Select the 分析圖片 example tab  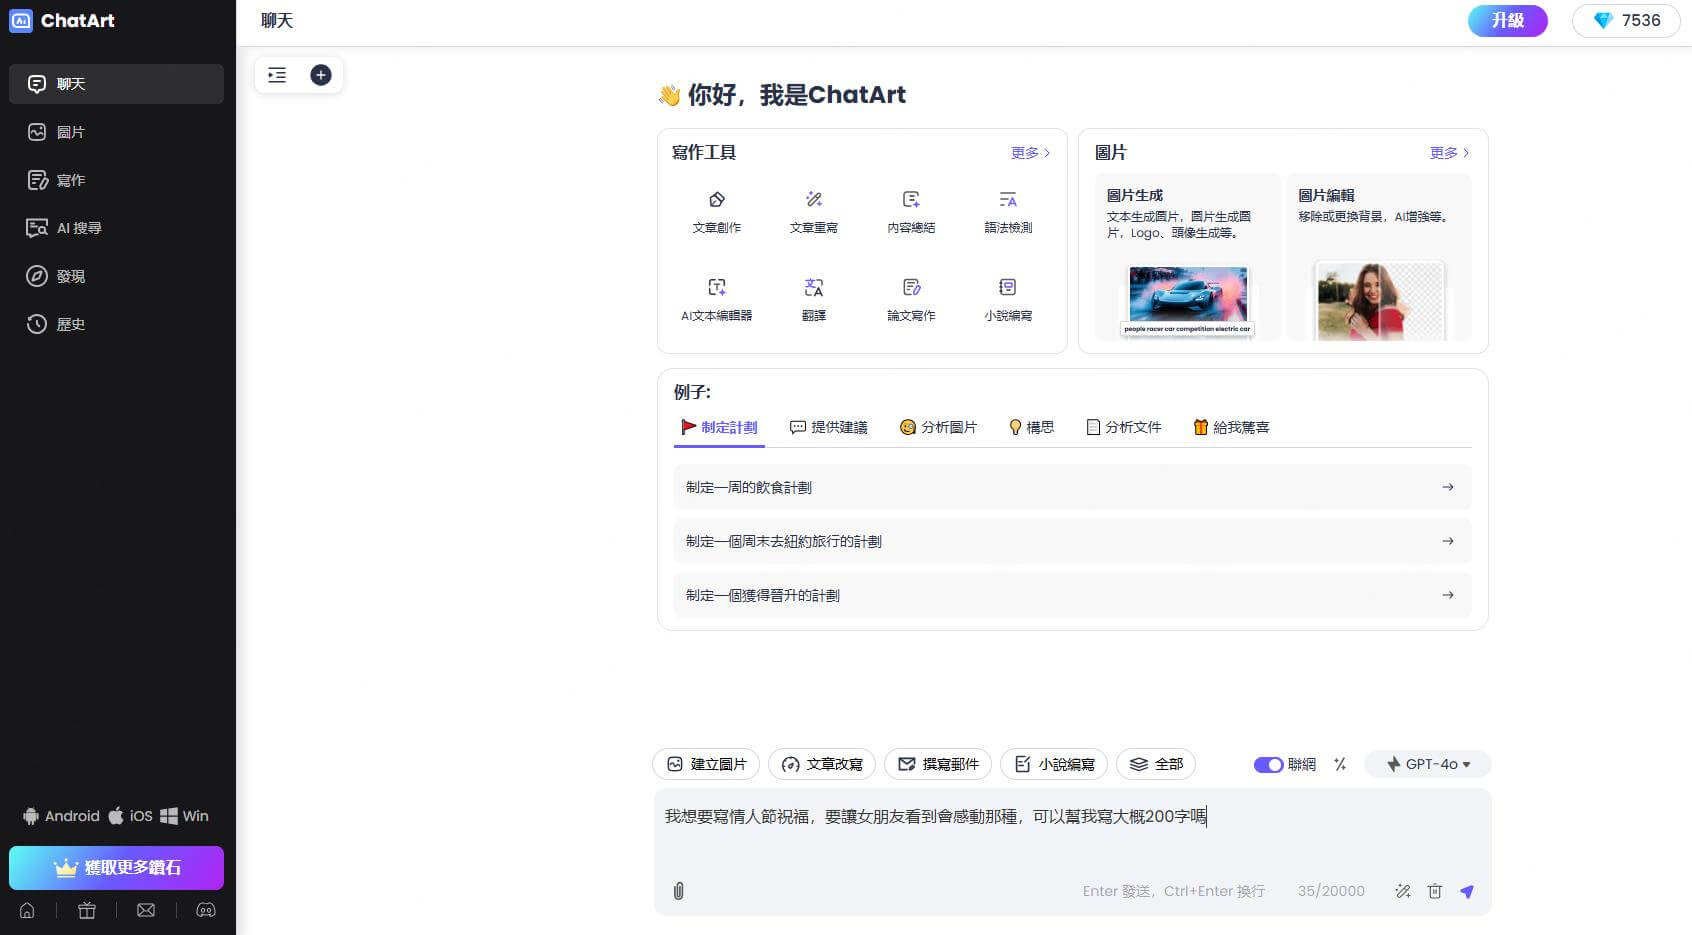tap(938, 427)
